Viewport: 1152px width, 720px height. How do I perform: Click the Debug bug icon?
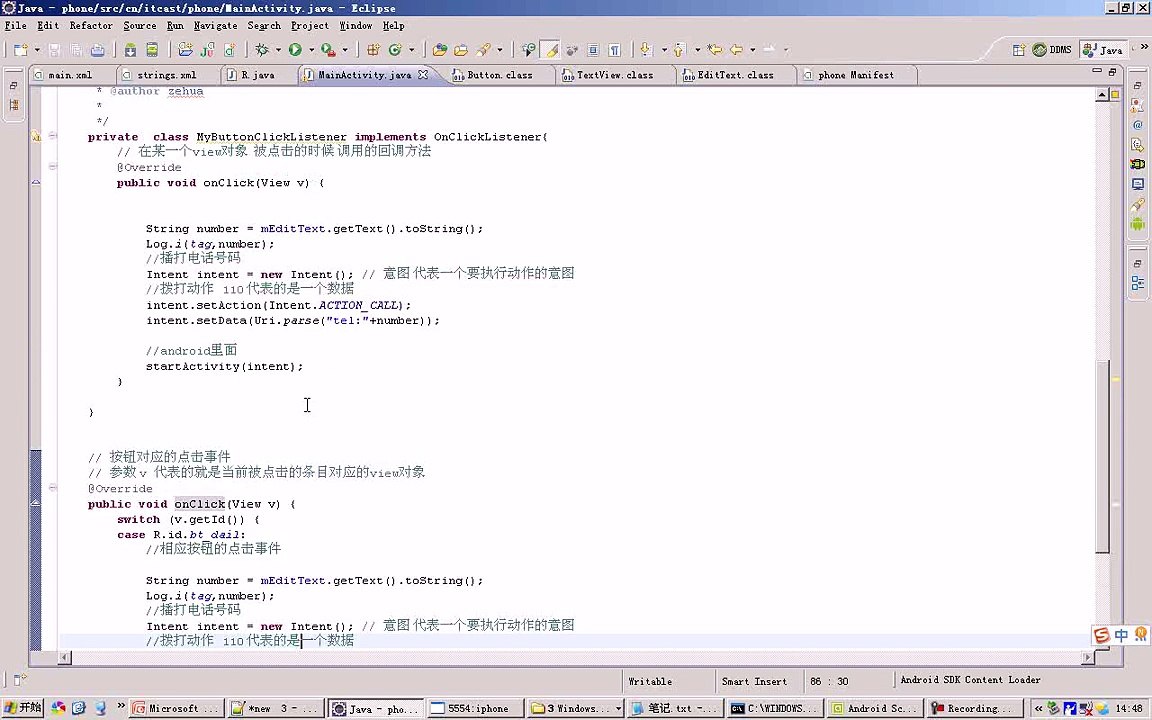(262, 50)
